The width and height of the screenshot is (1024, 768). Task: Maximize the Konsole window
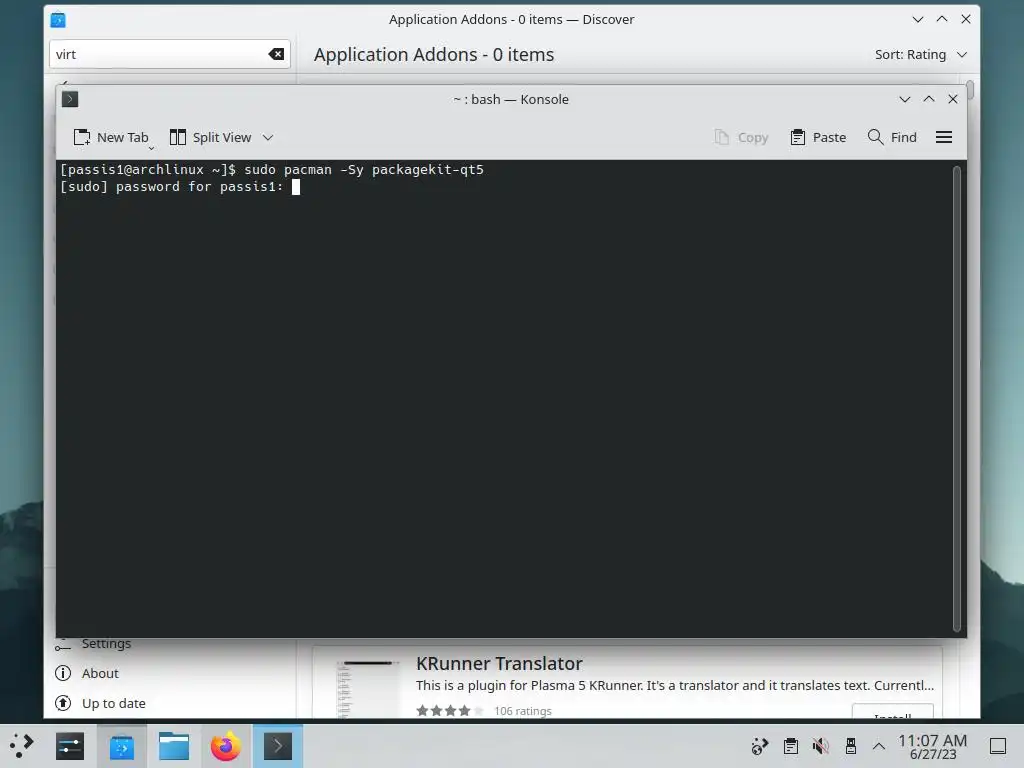[x=929, y=99]
